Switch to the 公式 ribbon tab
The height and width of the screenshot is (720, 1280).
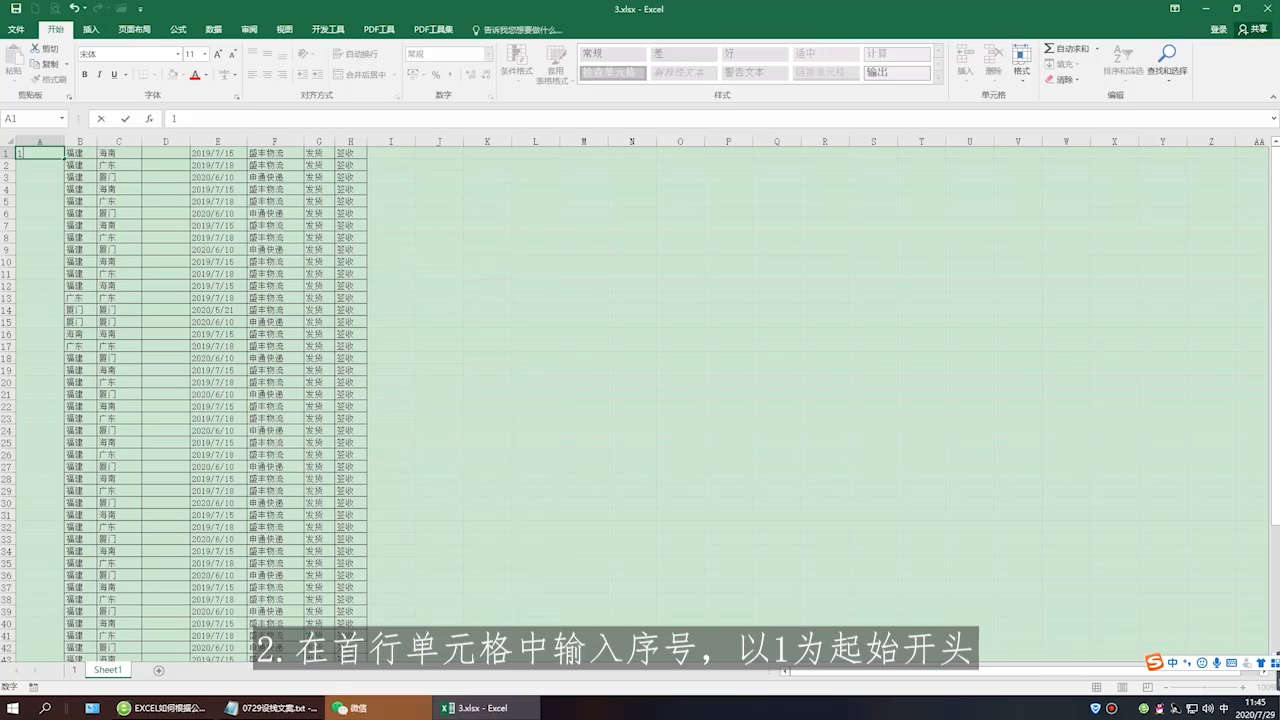tap(178, 30)
